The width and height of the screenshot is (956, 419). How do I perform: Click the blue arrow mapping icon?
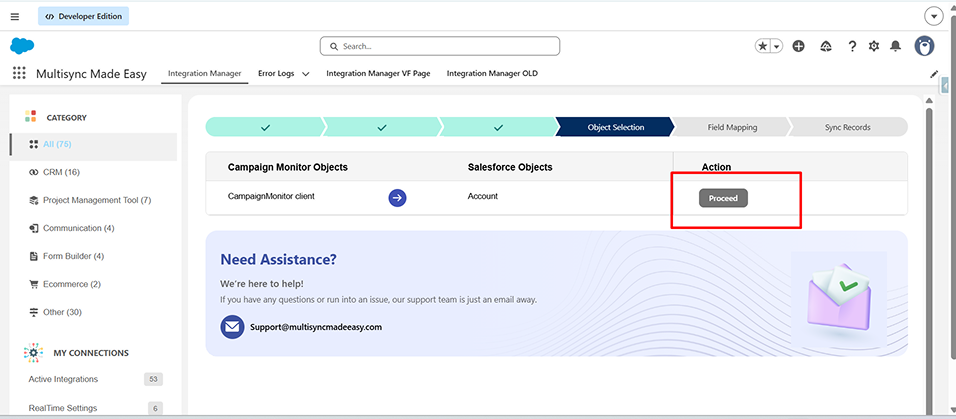point(398,198)
